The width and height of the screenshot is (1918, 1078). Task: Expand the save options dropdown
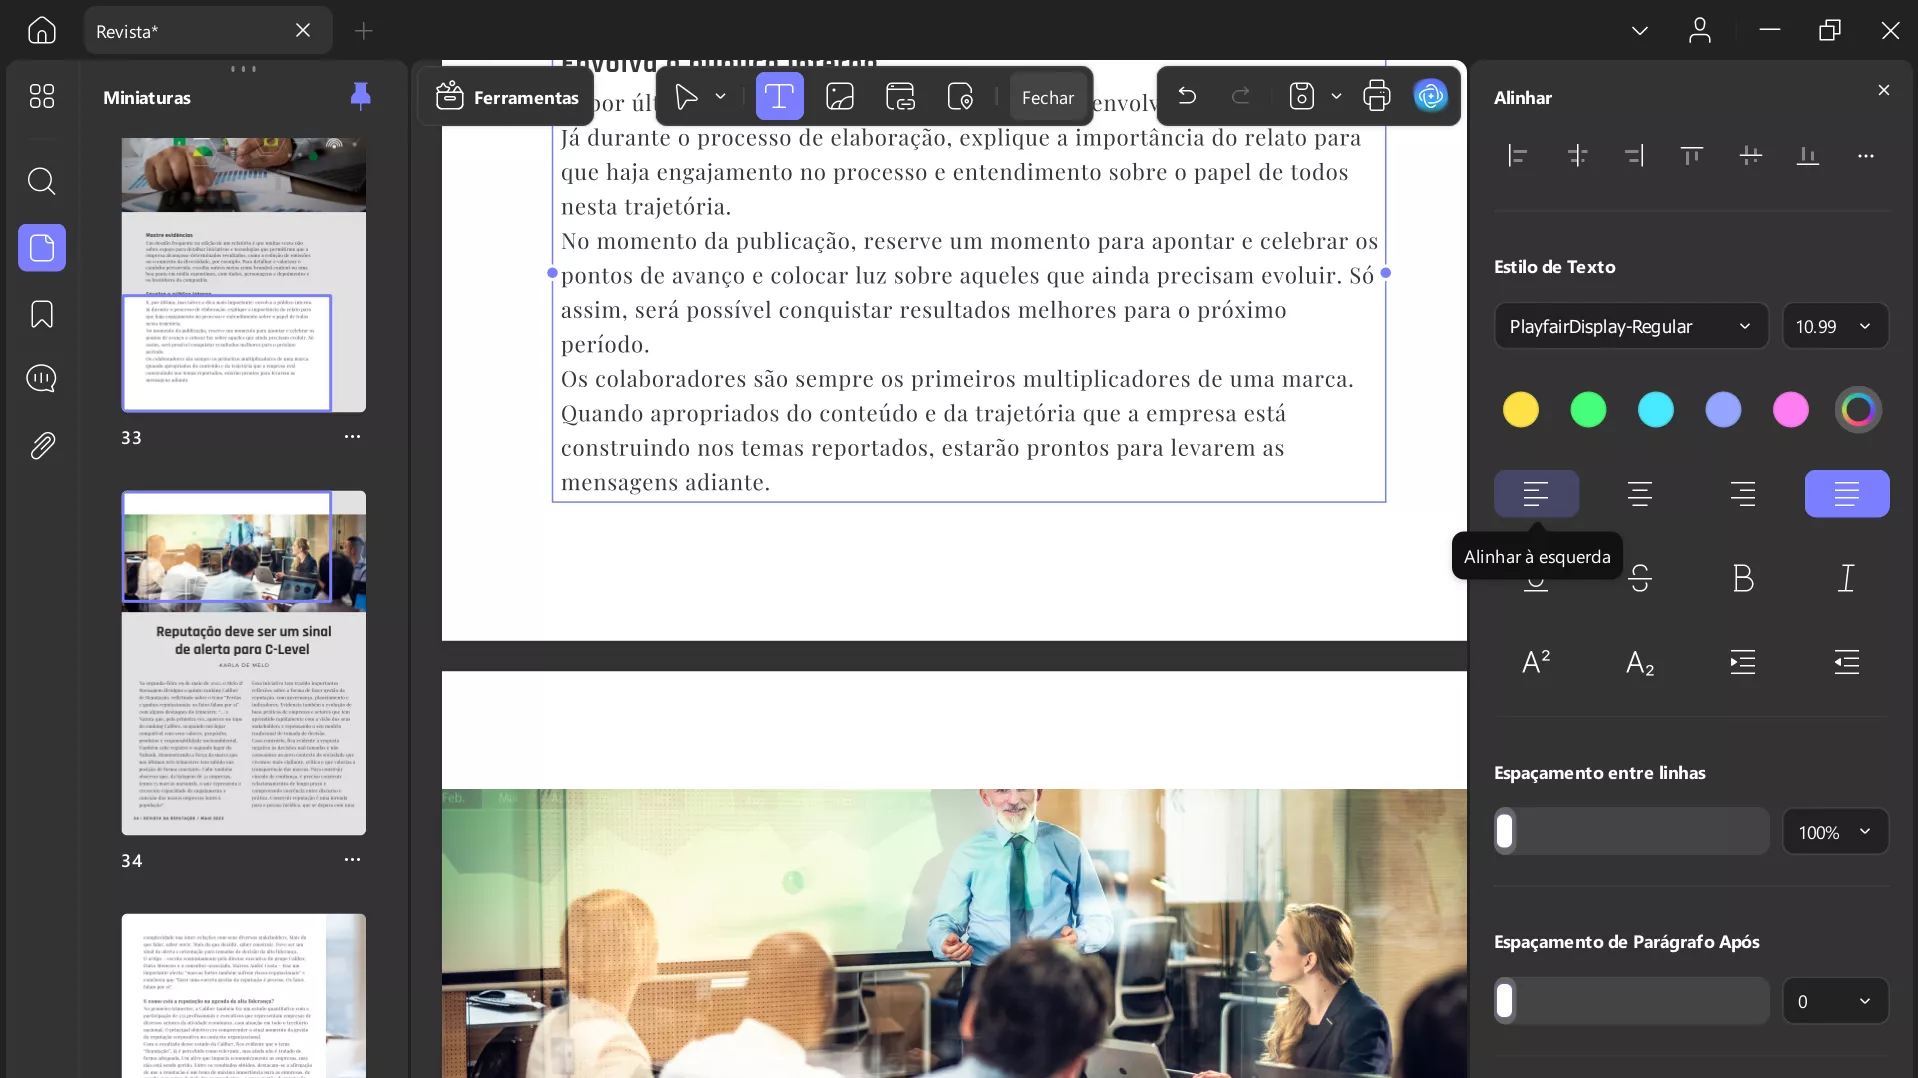pos(1336,97)
